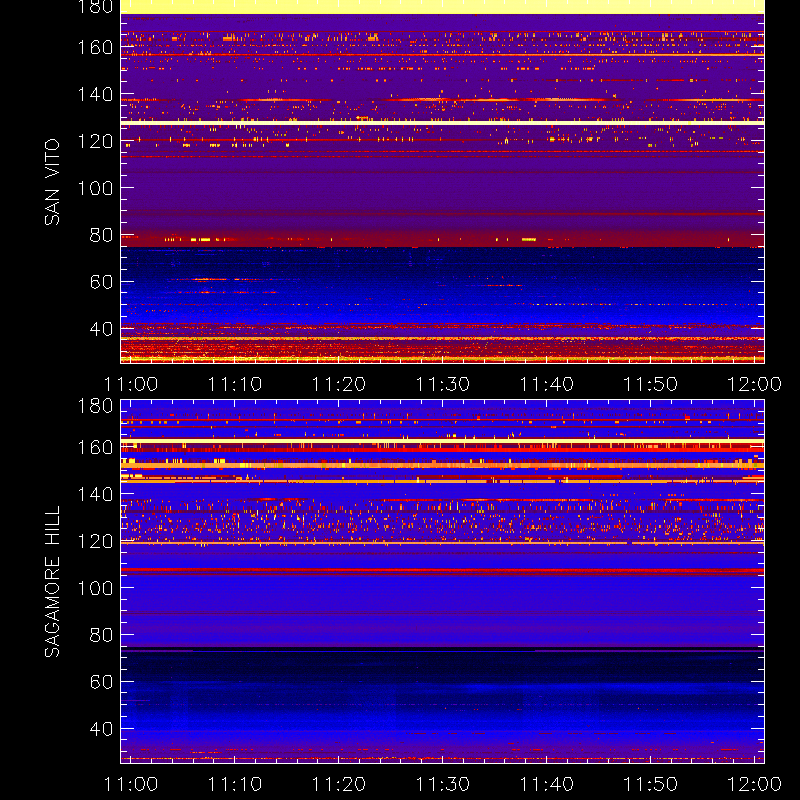Select the 140 tick label on Sagamore Hill axis
This screenshot has width=800, height=800.
point(95,494)
